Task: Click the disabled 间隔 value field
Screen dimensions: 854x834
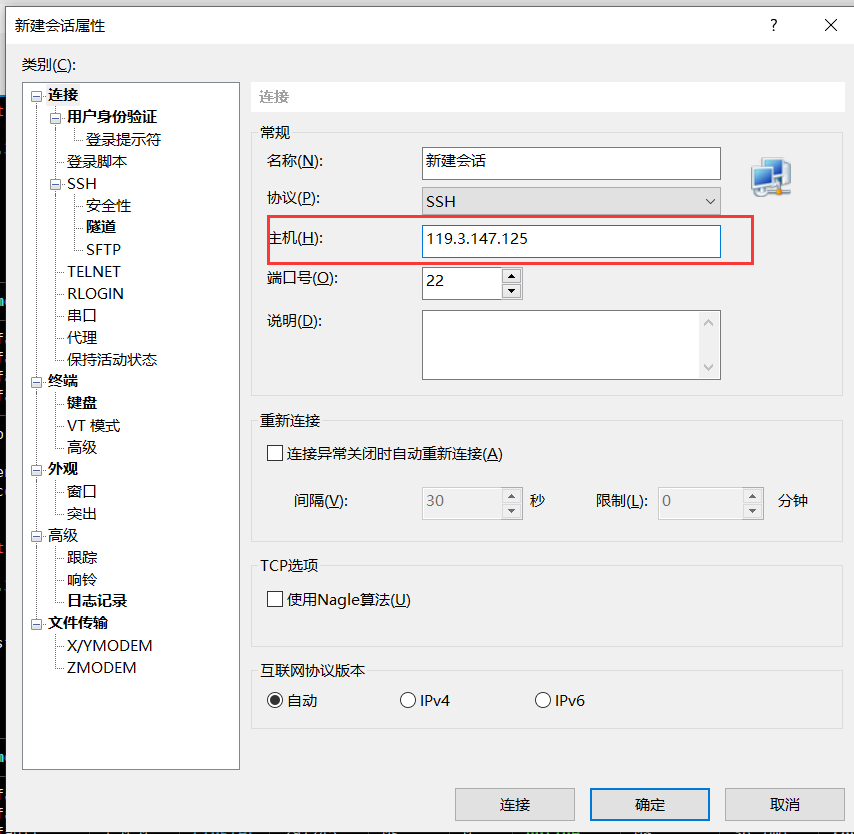Action: pos(462,503)
